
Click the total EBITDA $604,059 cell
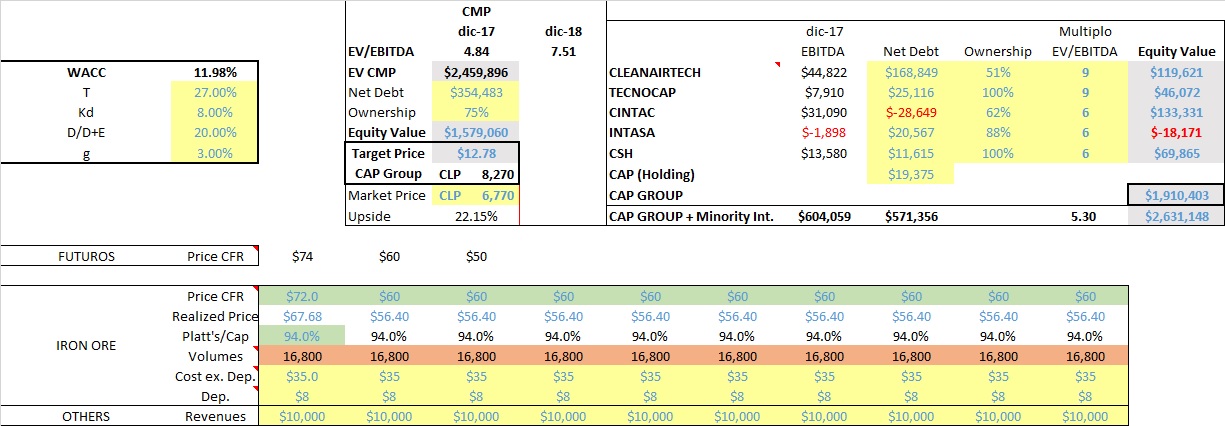coord(824,217)
